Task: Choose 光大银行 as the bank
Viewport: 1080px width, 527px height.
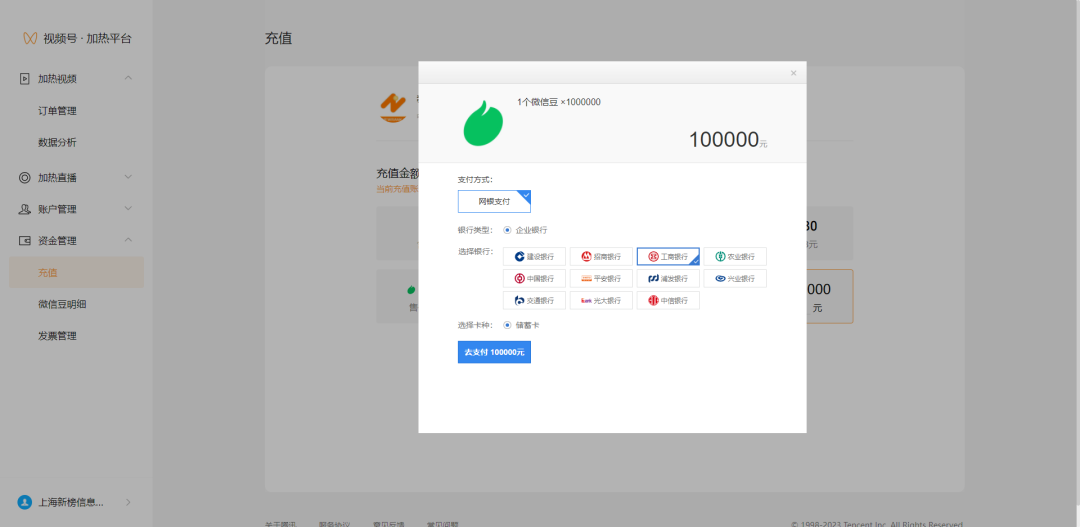Action: (x=601, y=300)
